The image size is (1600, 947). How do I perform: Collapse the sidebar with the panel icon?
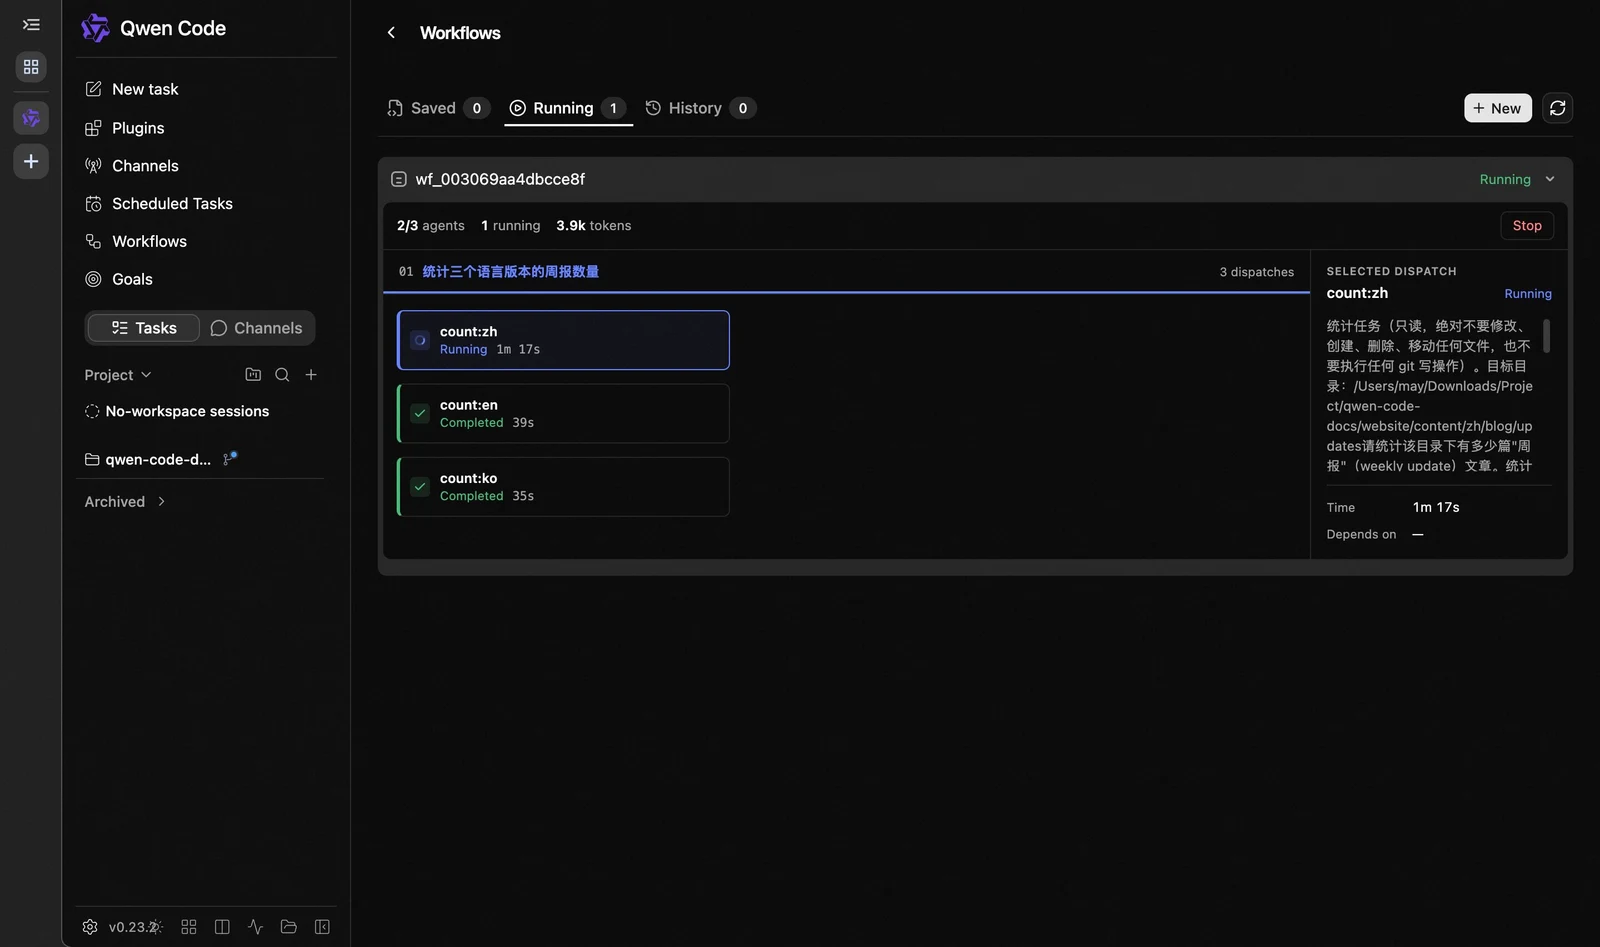(322, 927)
